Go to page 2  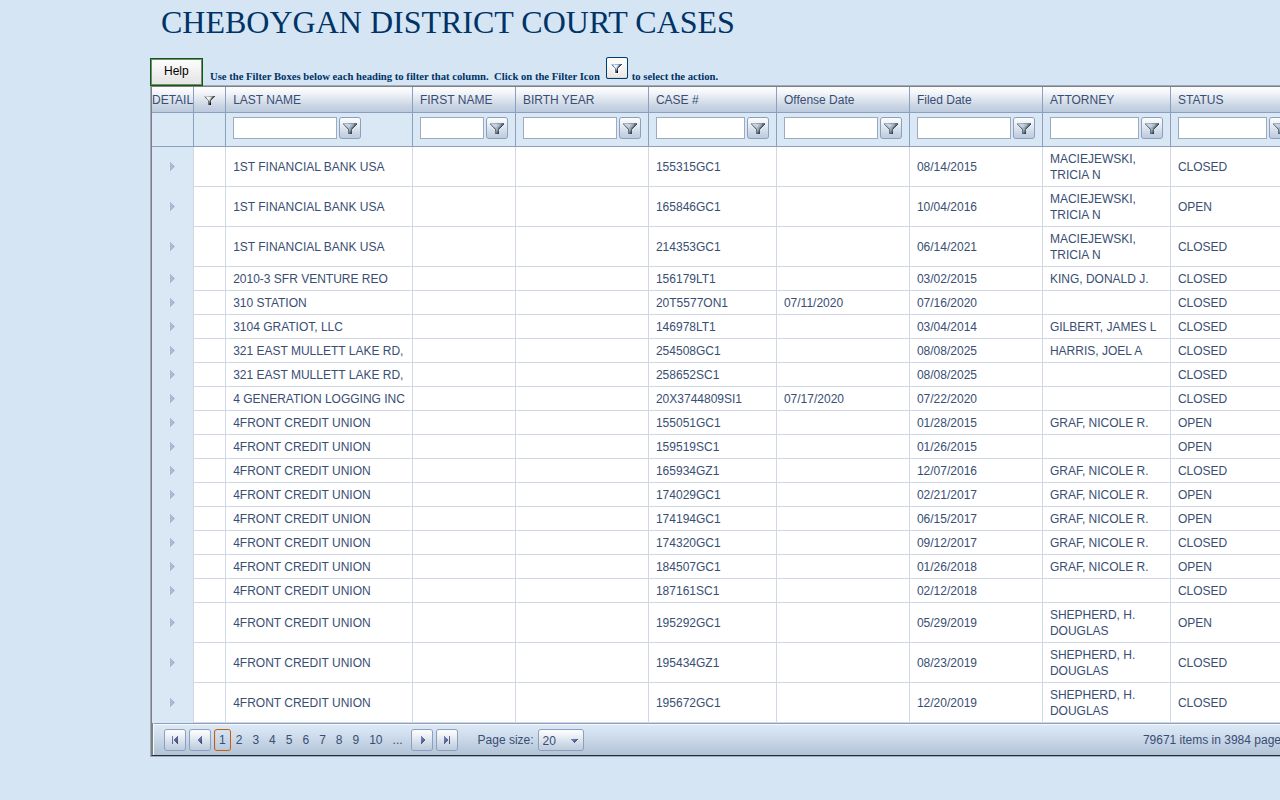239,740
